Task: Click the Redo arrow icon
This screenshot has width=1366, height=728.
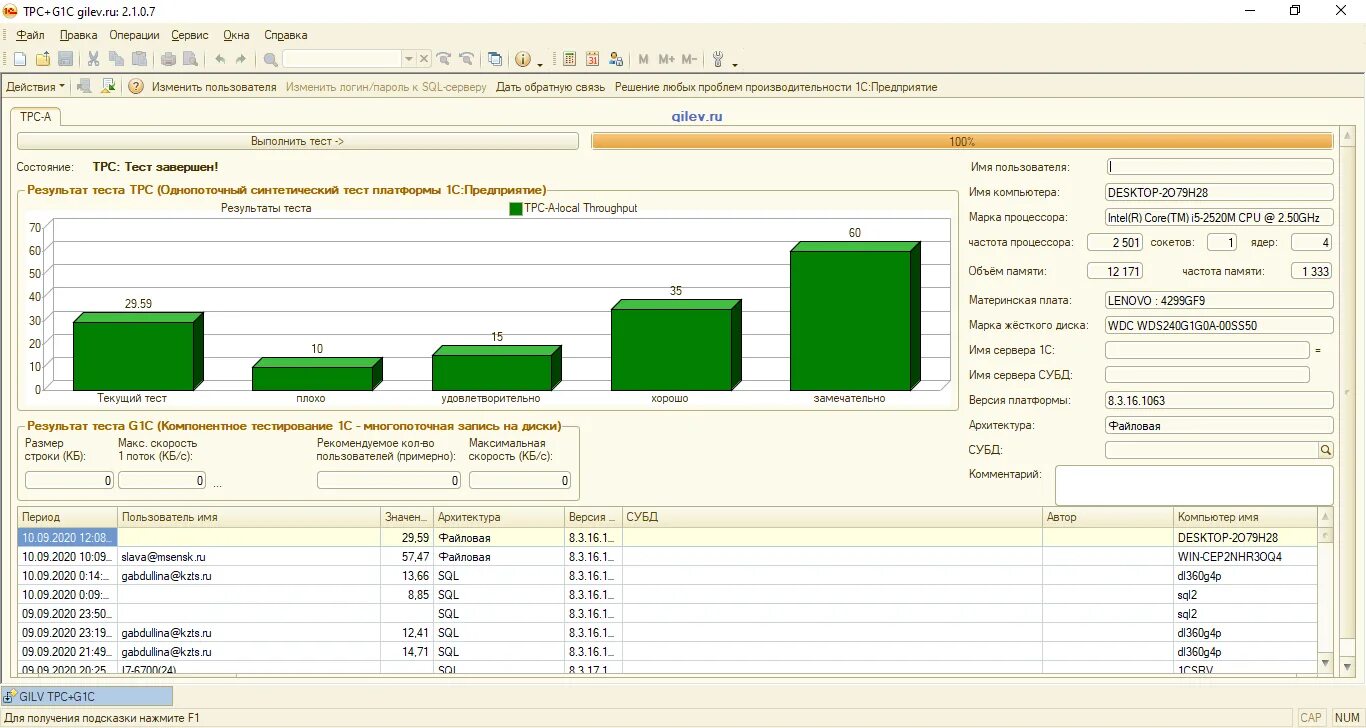Action: (241, 59)
